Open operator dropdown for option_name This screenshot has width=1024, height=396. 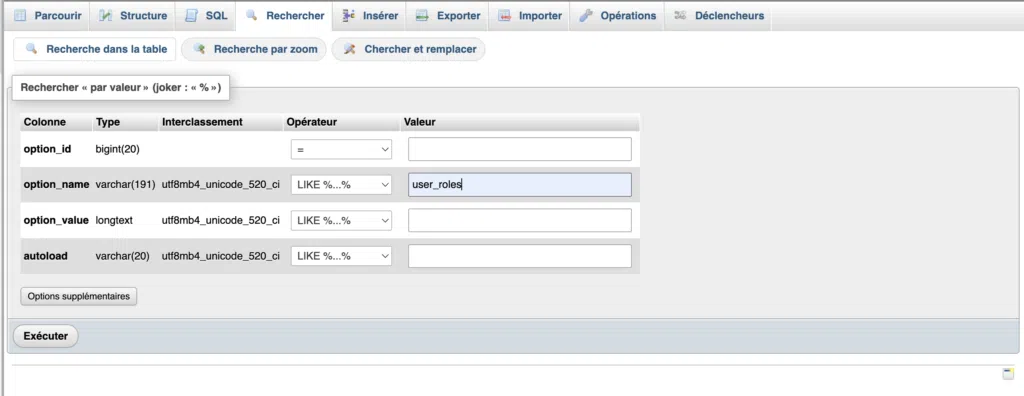coord(341,184)
